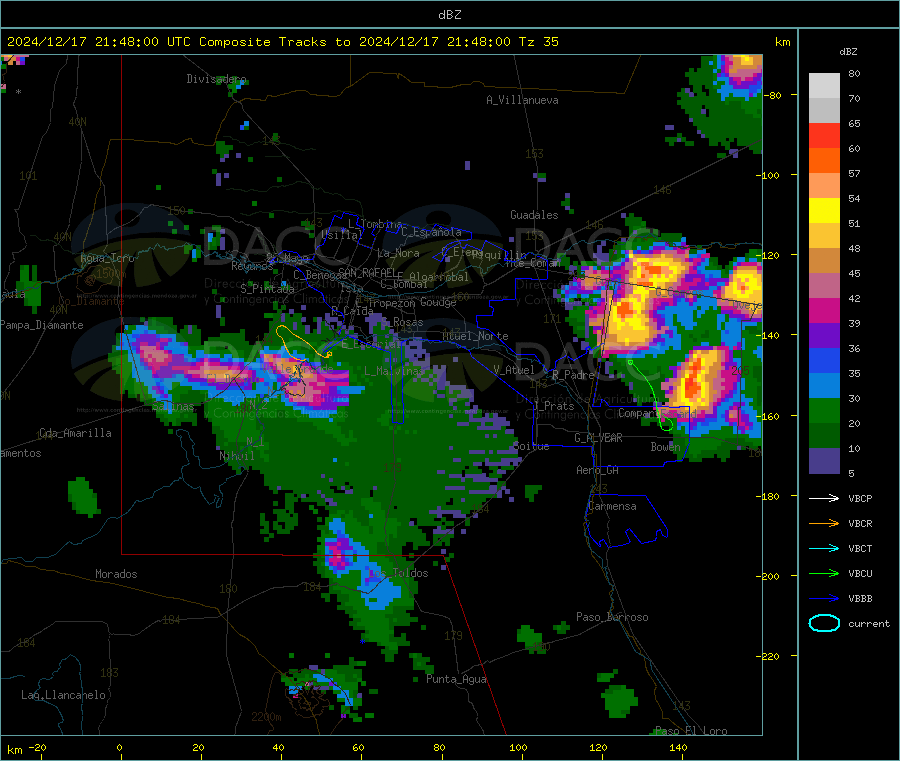Click the 'current' legend label
Viewport: 900px width, 761px height.
(869, 623)
